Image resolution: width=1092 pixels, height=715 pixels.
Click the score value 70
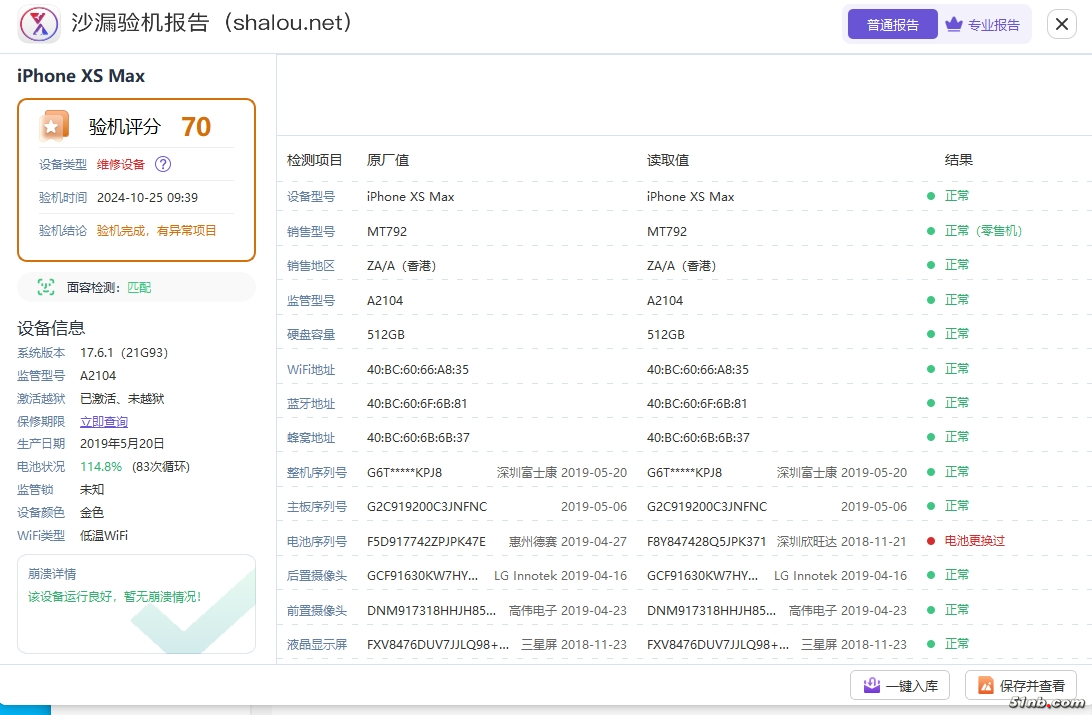click(x=196, y=127)
